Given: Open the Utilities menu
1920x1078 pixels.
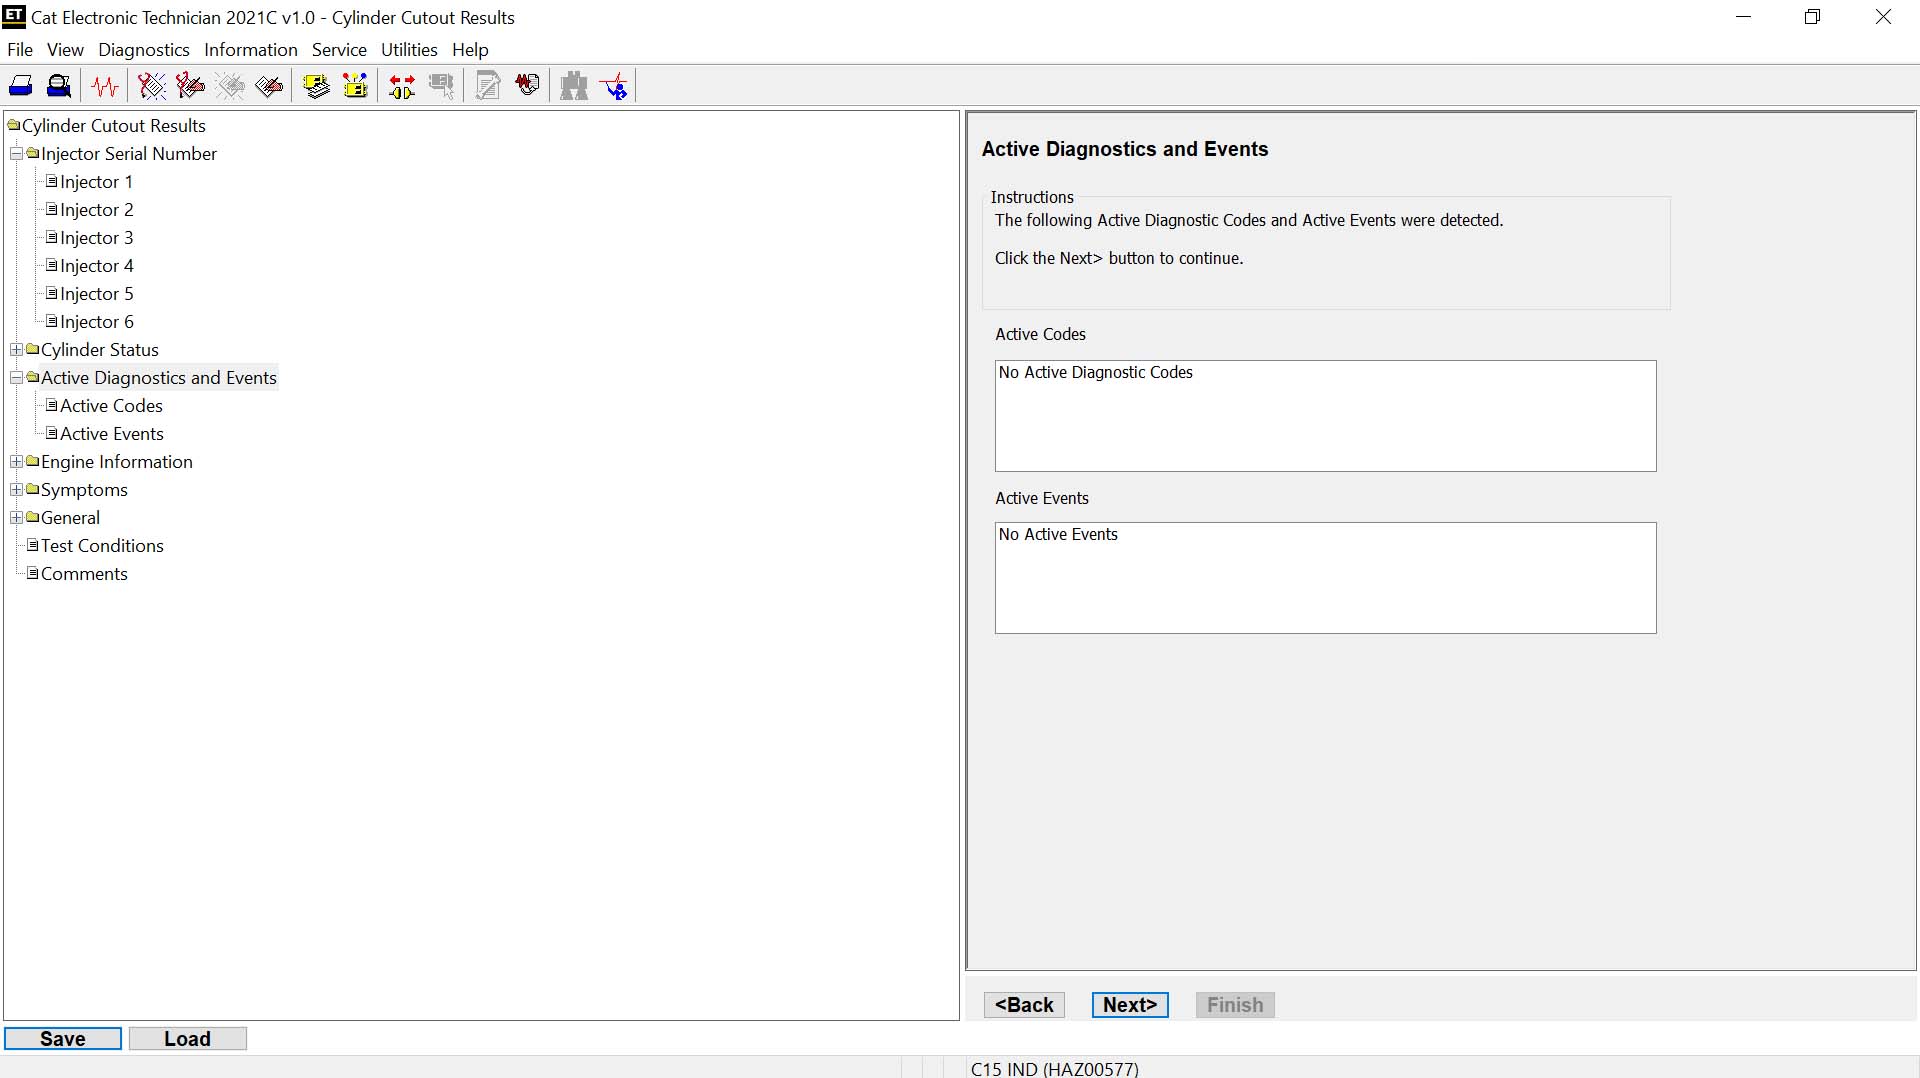Looking at the screenshot, I should click(409, 50).
